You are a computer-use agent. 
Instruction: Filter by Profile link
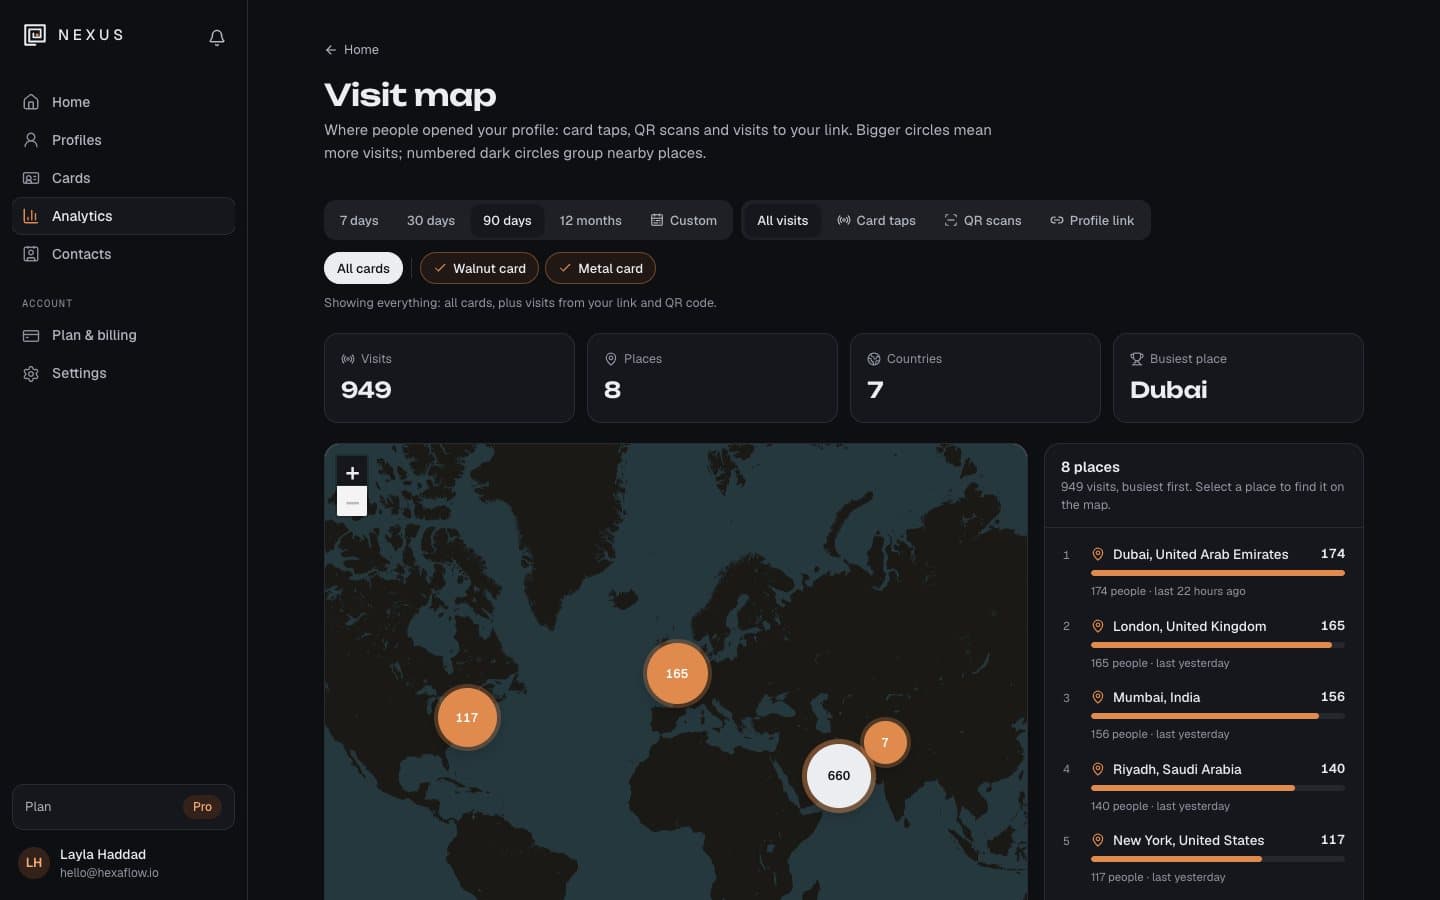[x=1092, y=220]
